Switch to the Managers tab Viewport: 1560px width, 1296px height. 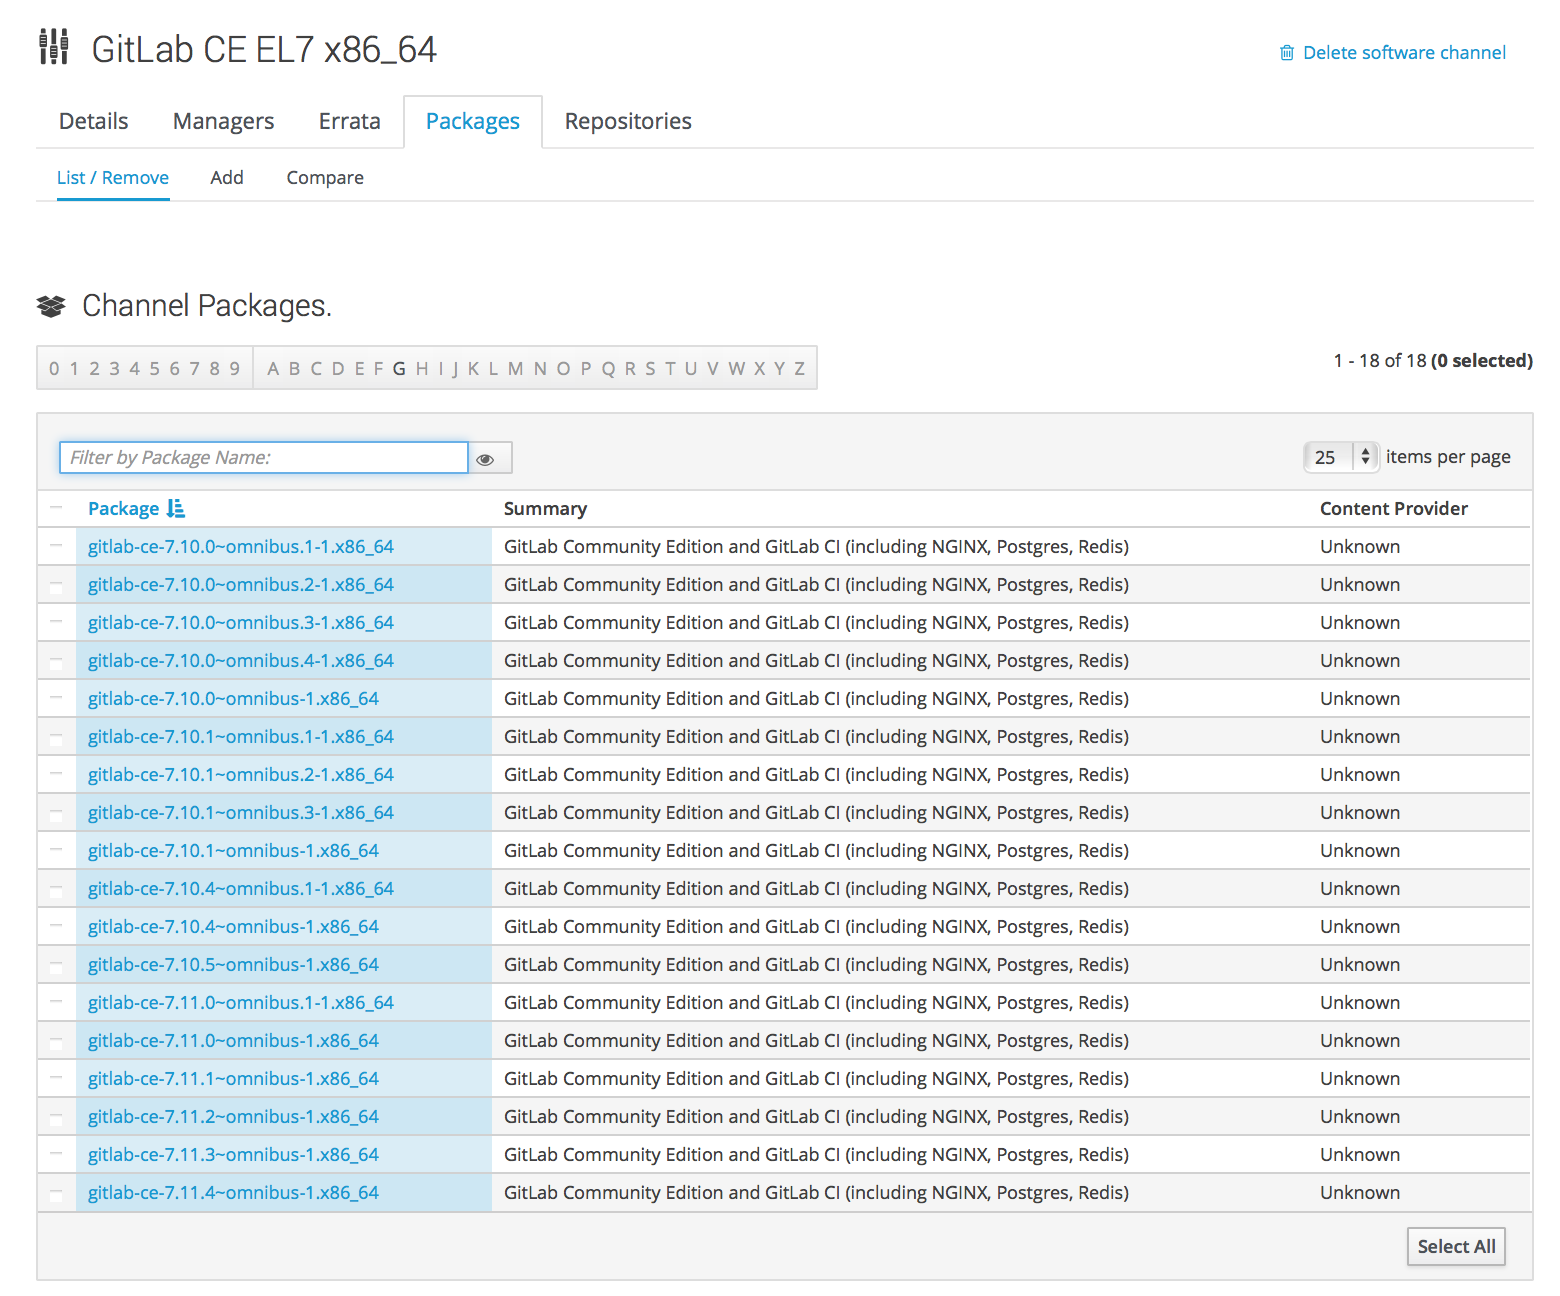(223, 121)
